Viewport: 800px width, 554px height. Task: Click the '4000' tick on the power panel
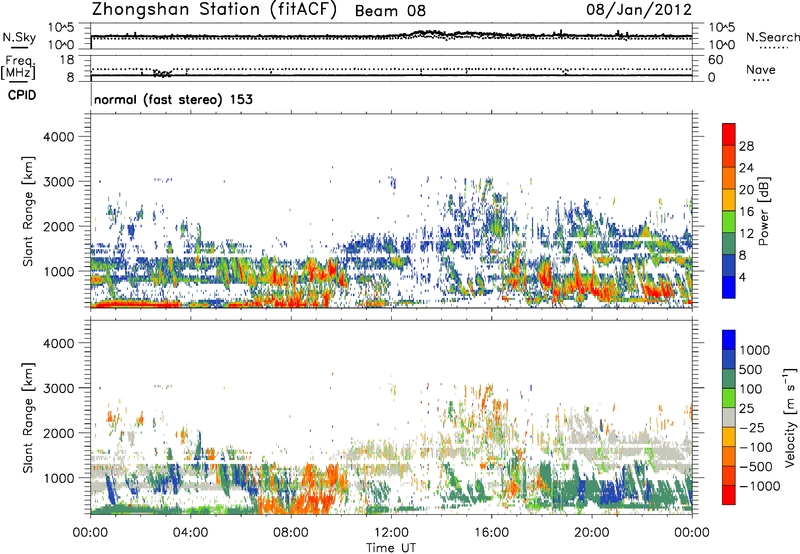58,137
